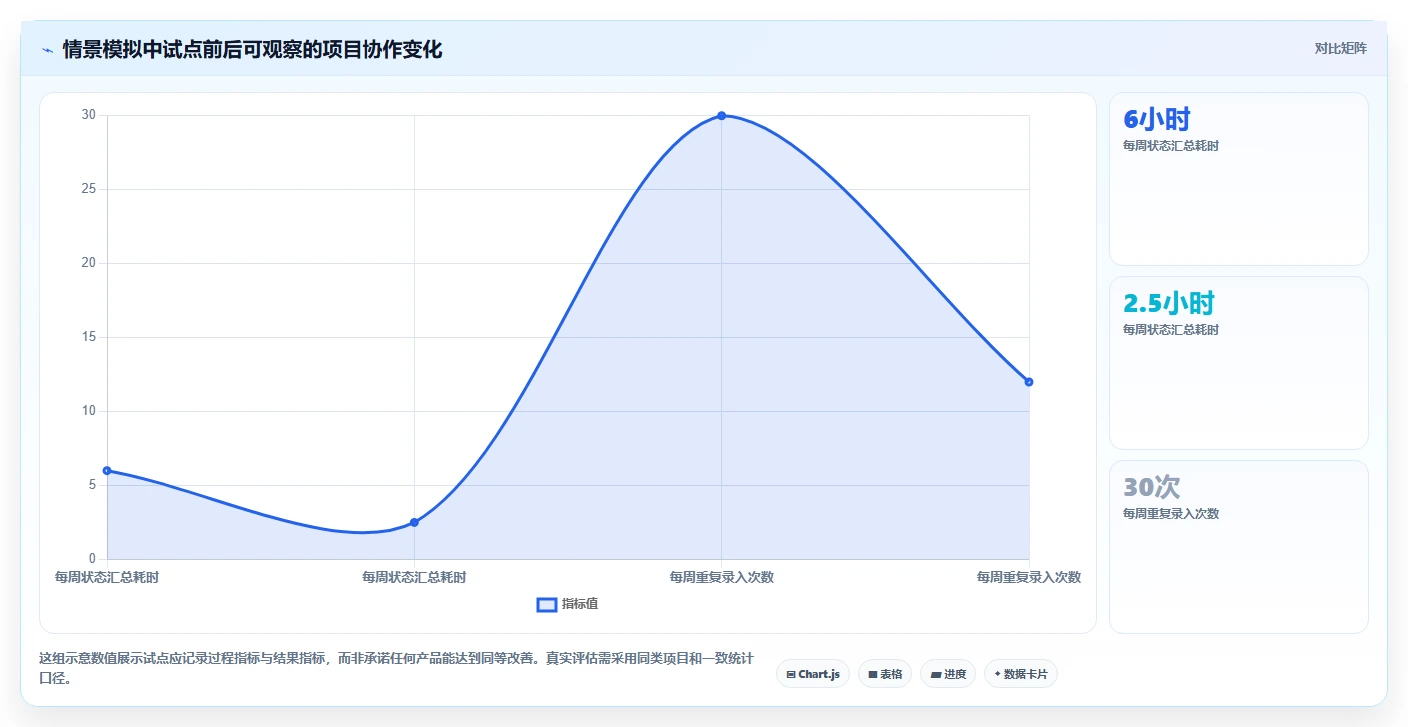Click the 6小时 stat card value
Screen dimensions: 1408x727
(1157, 119)
